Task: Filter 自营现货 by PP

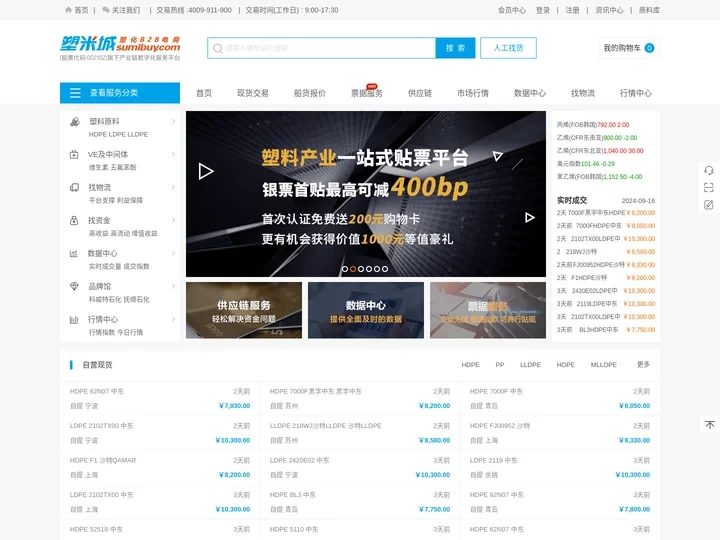Action: (500, 365)
